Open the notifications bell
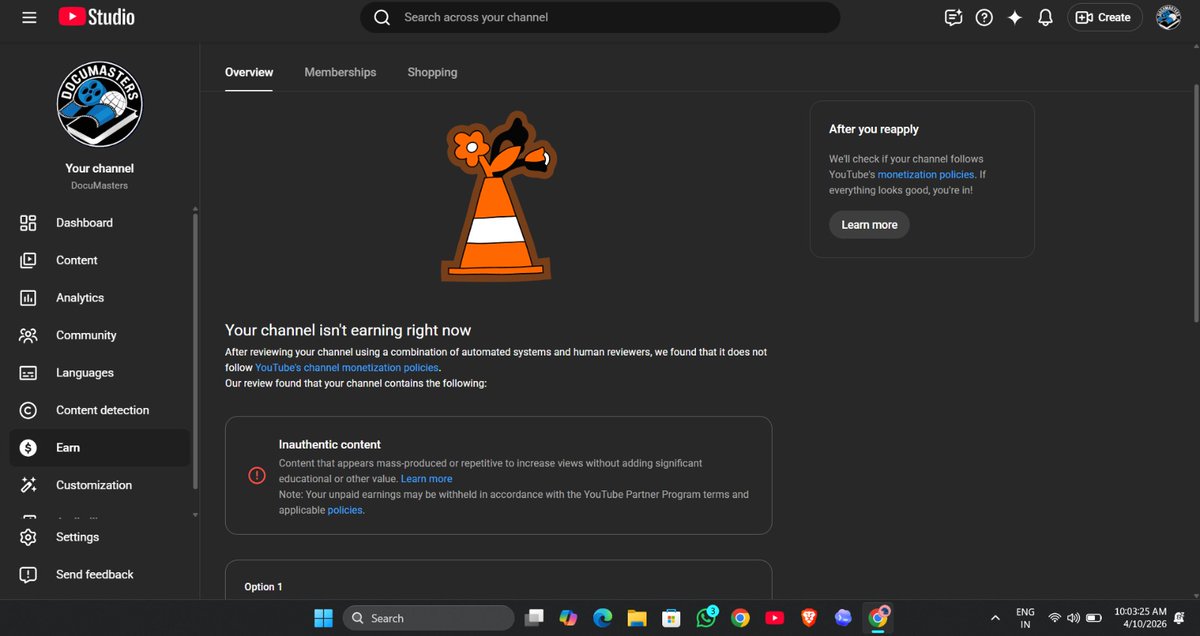Image resolution: width=1200 pixels, height=636 pixels. [x=1045, y=17]
